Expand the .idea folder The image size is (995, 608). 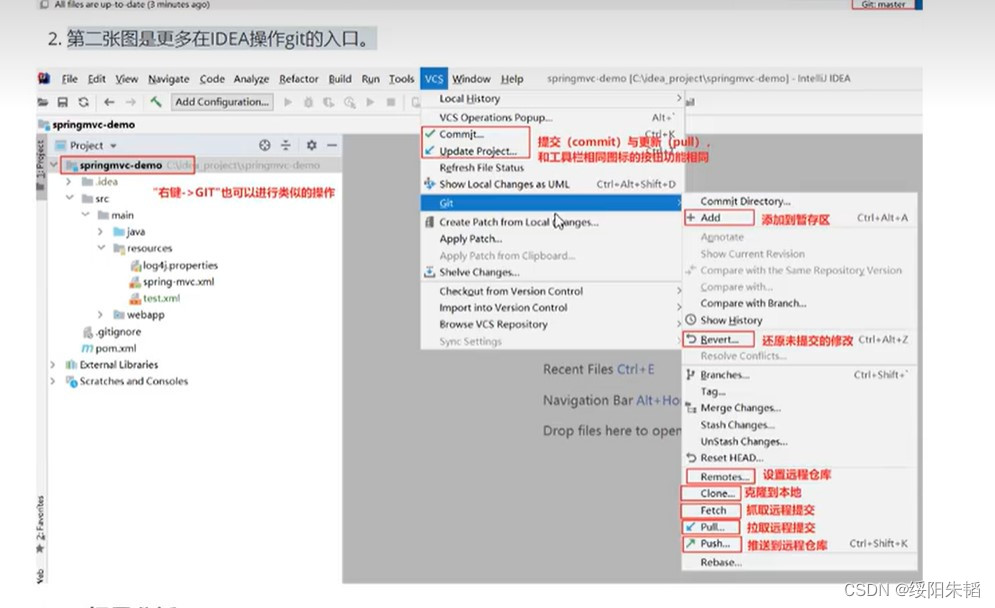pyautogui.click(x=69, y=182)
